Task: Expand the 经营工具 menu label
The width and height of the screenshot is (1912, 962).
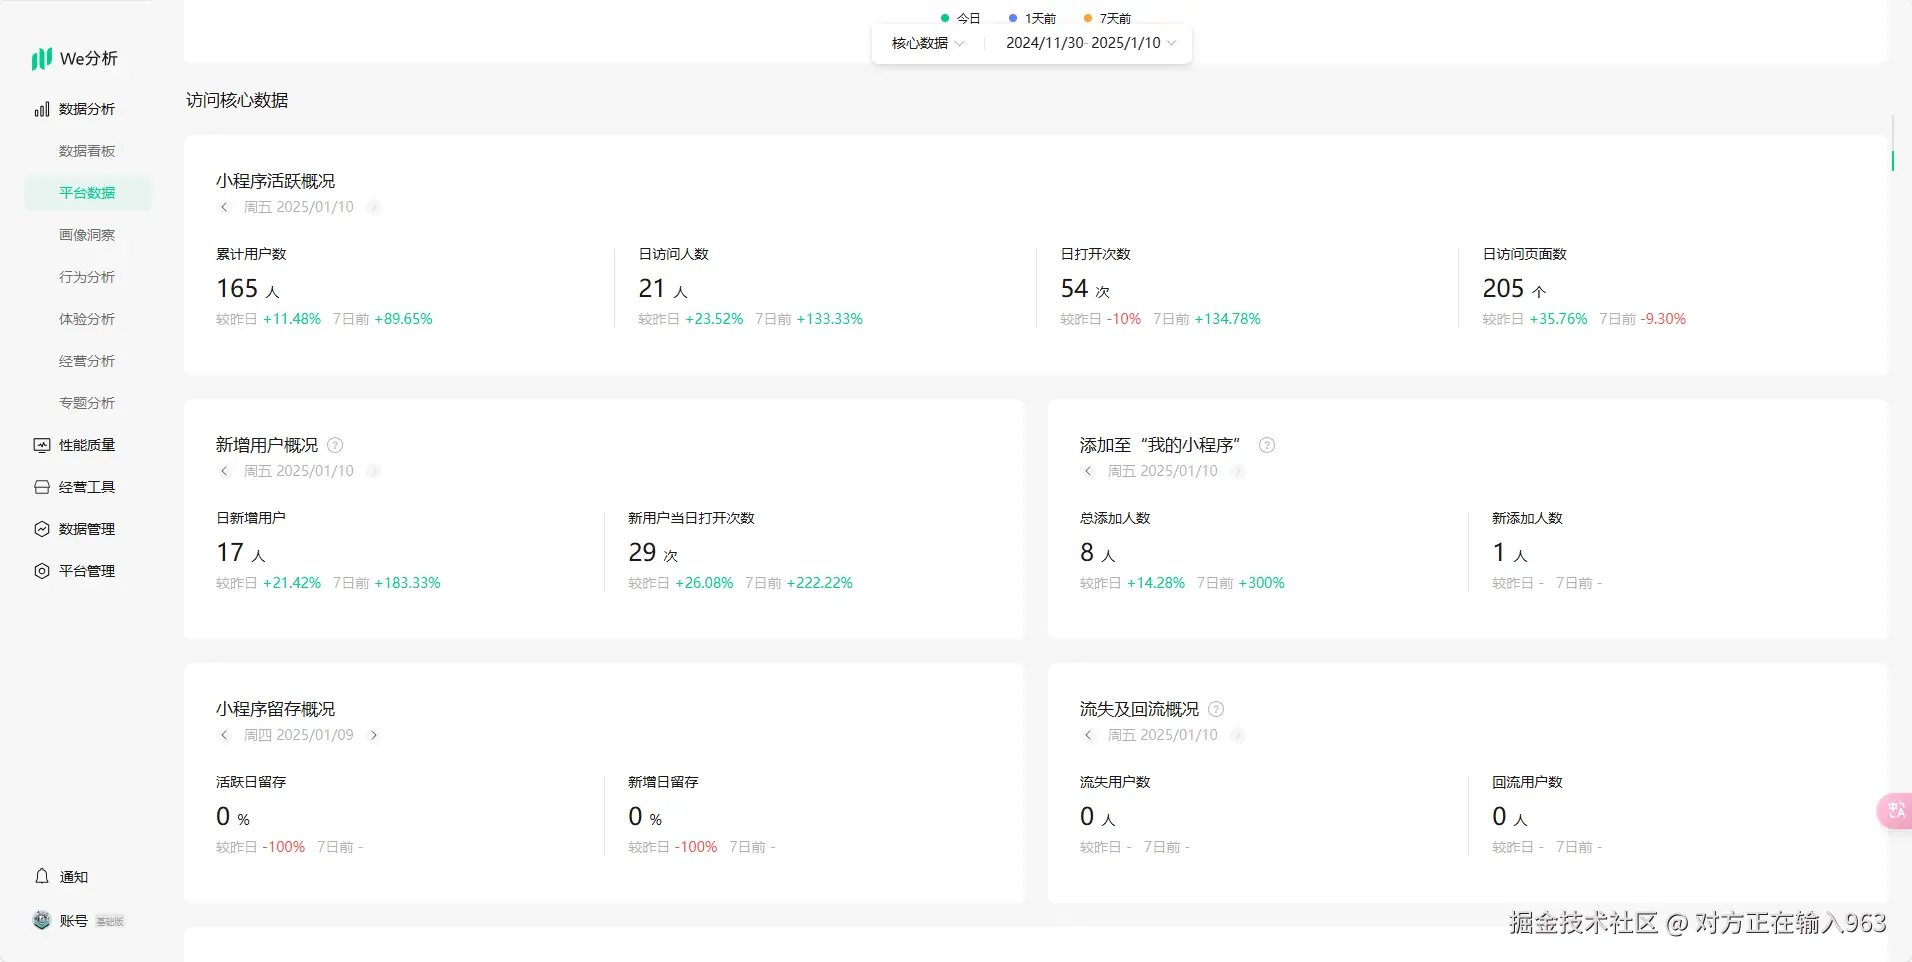Action: point(87,487)
